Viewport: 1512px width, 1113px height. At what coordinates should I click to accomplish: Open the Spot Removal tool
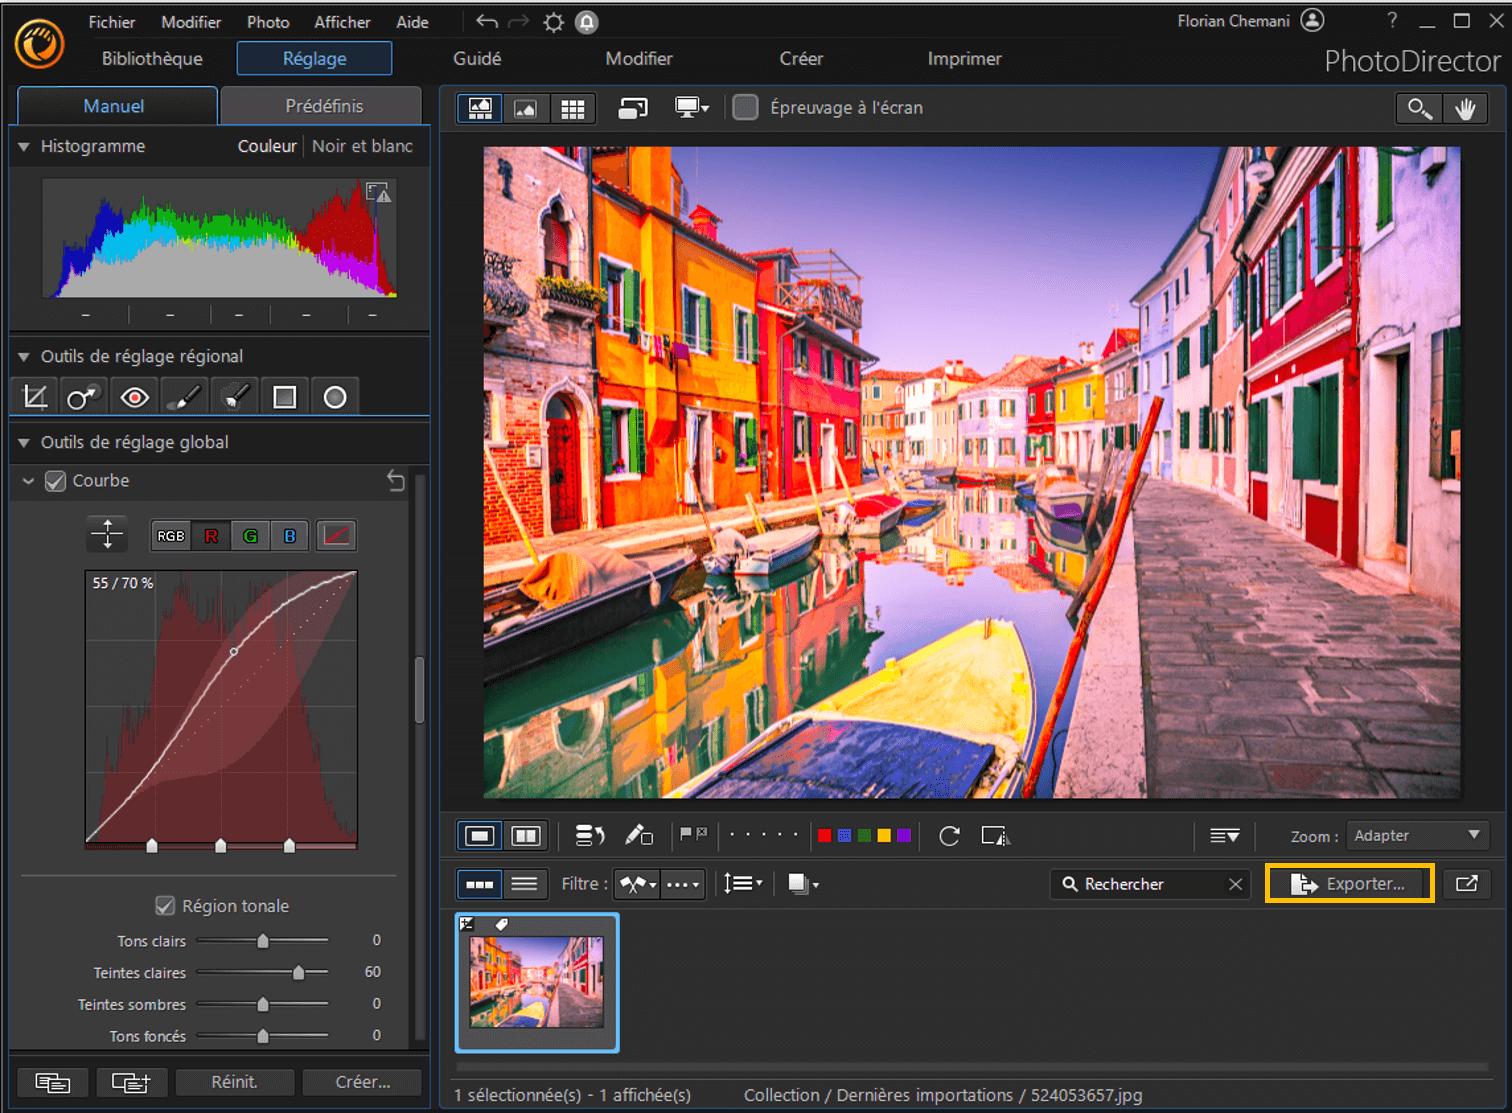pyautogui.click(x=83, y=395)
